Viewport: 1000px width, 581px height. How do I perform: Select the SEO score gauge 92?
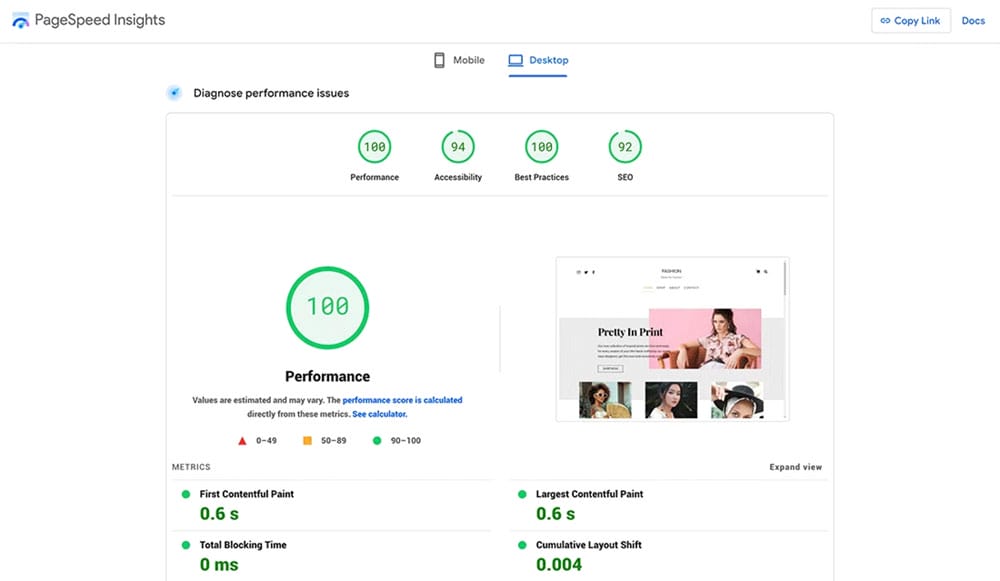pos(625,147)
